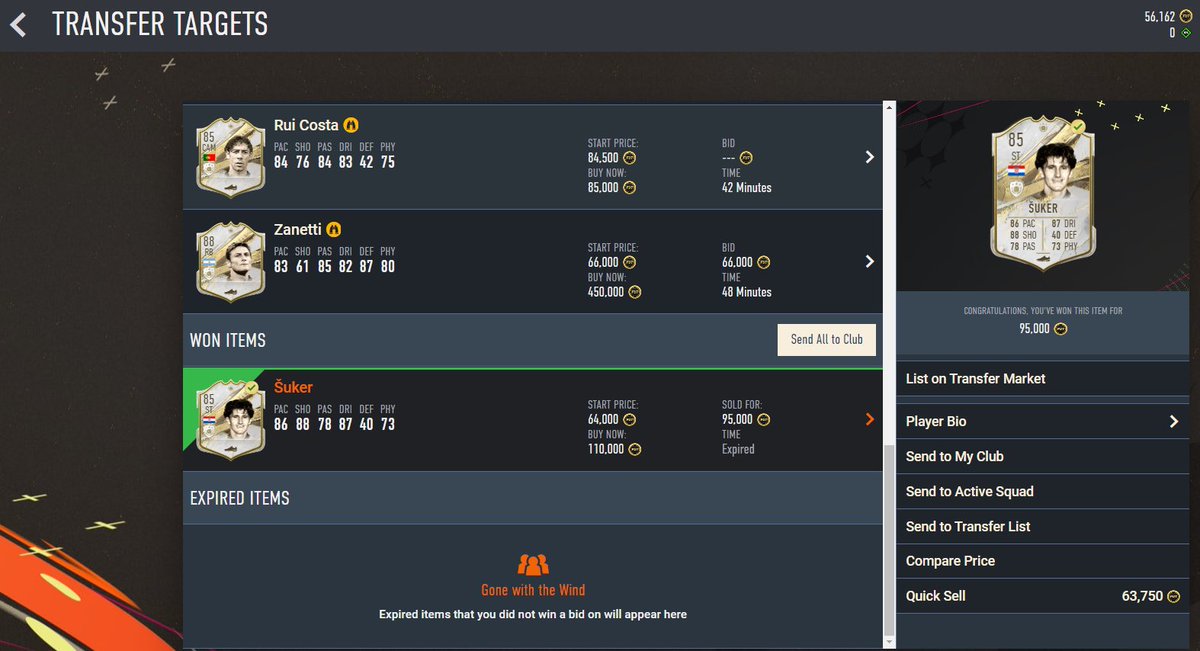This screenshot has width=1200, height=651.
Task: Expand Rui Costa row with chevron
Action: click(869, 157)
